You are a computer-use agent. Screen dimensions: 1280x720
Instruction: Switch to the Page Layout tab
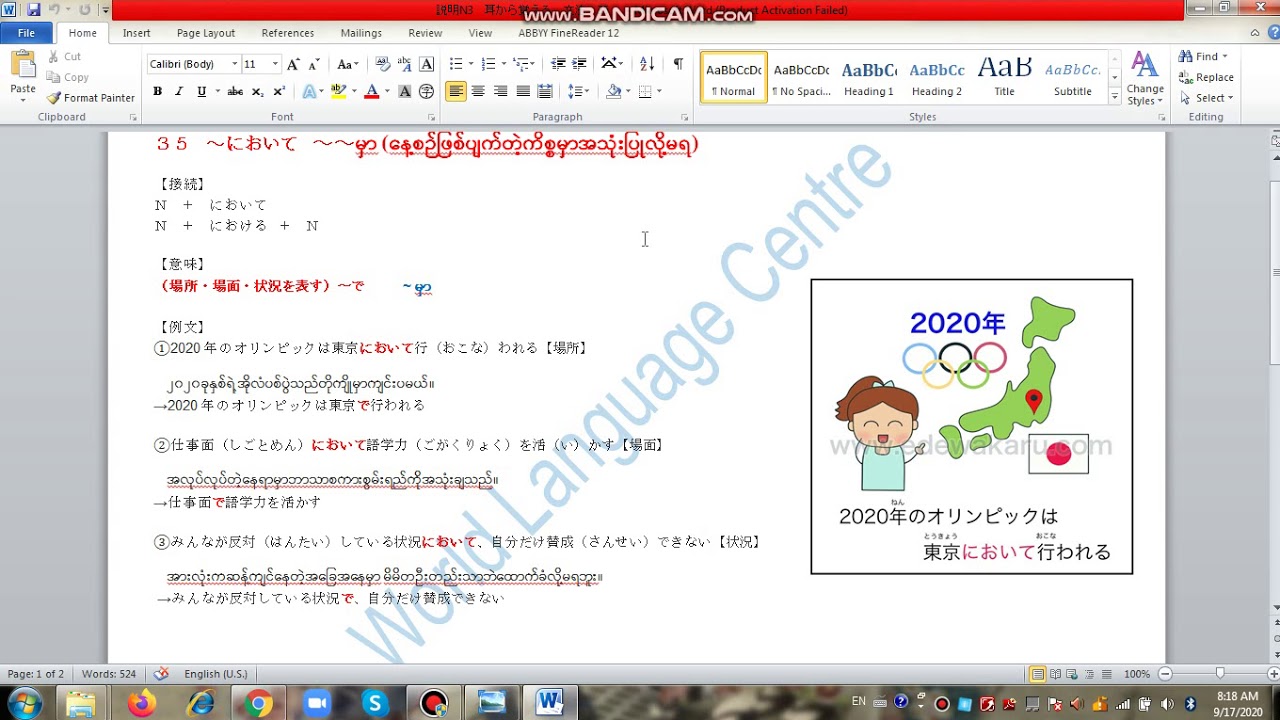pos(206,33)
